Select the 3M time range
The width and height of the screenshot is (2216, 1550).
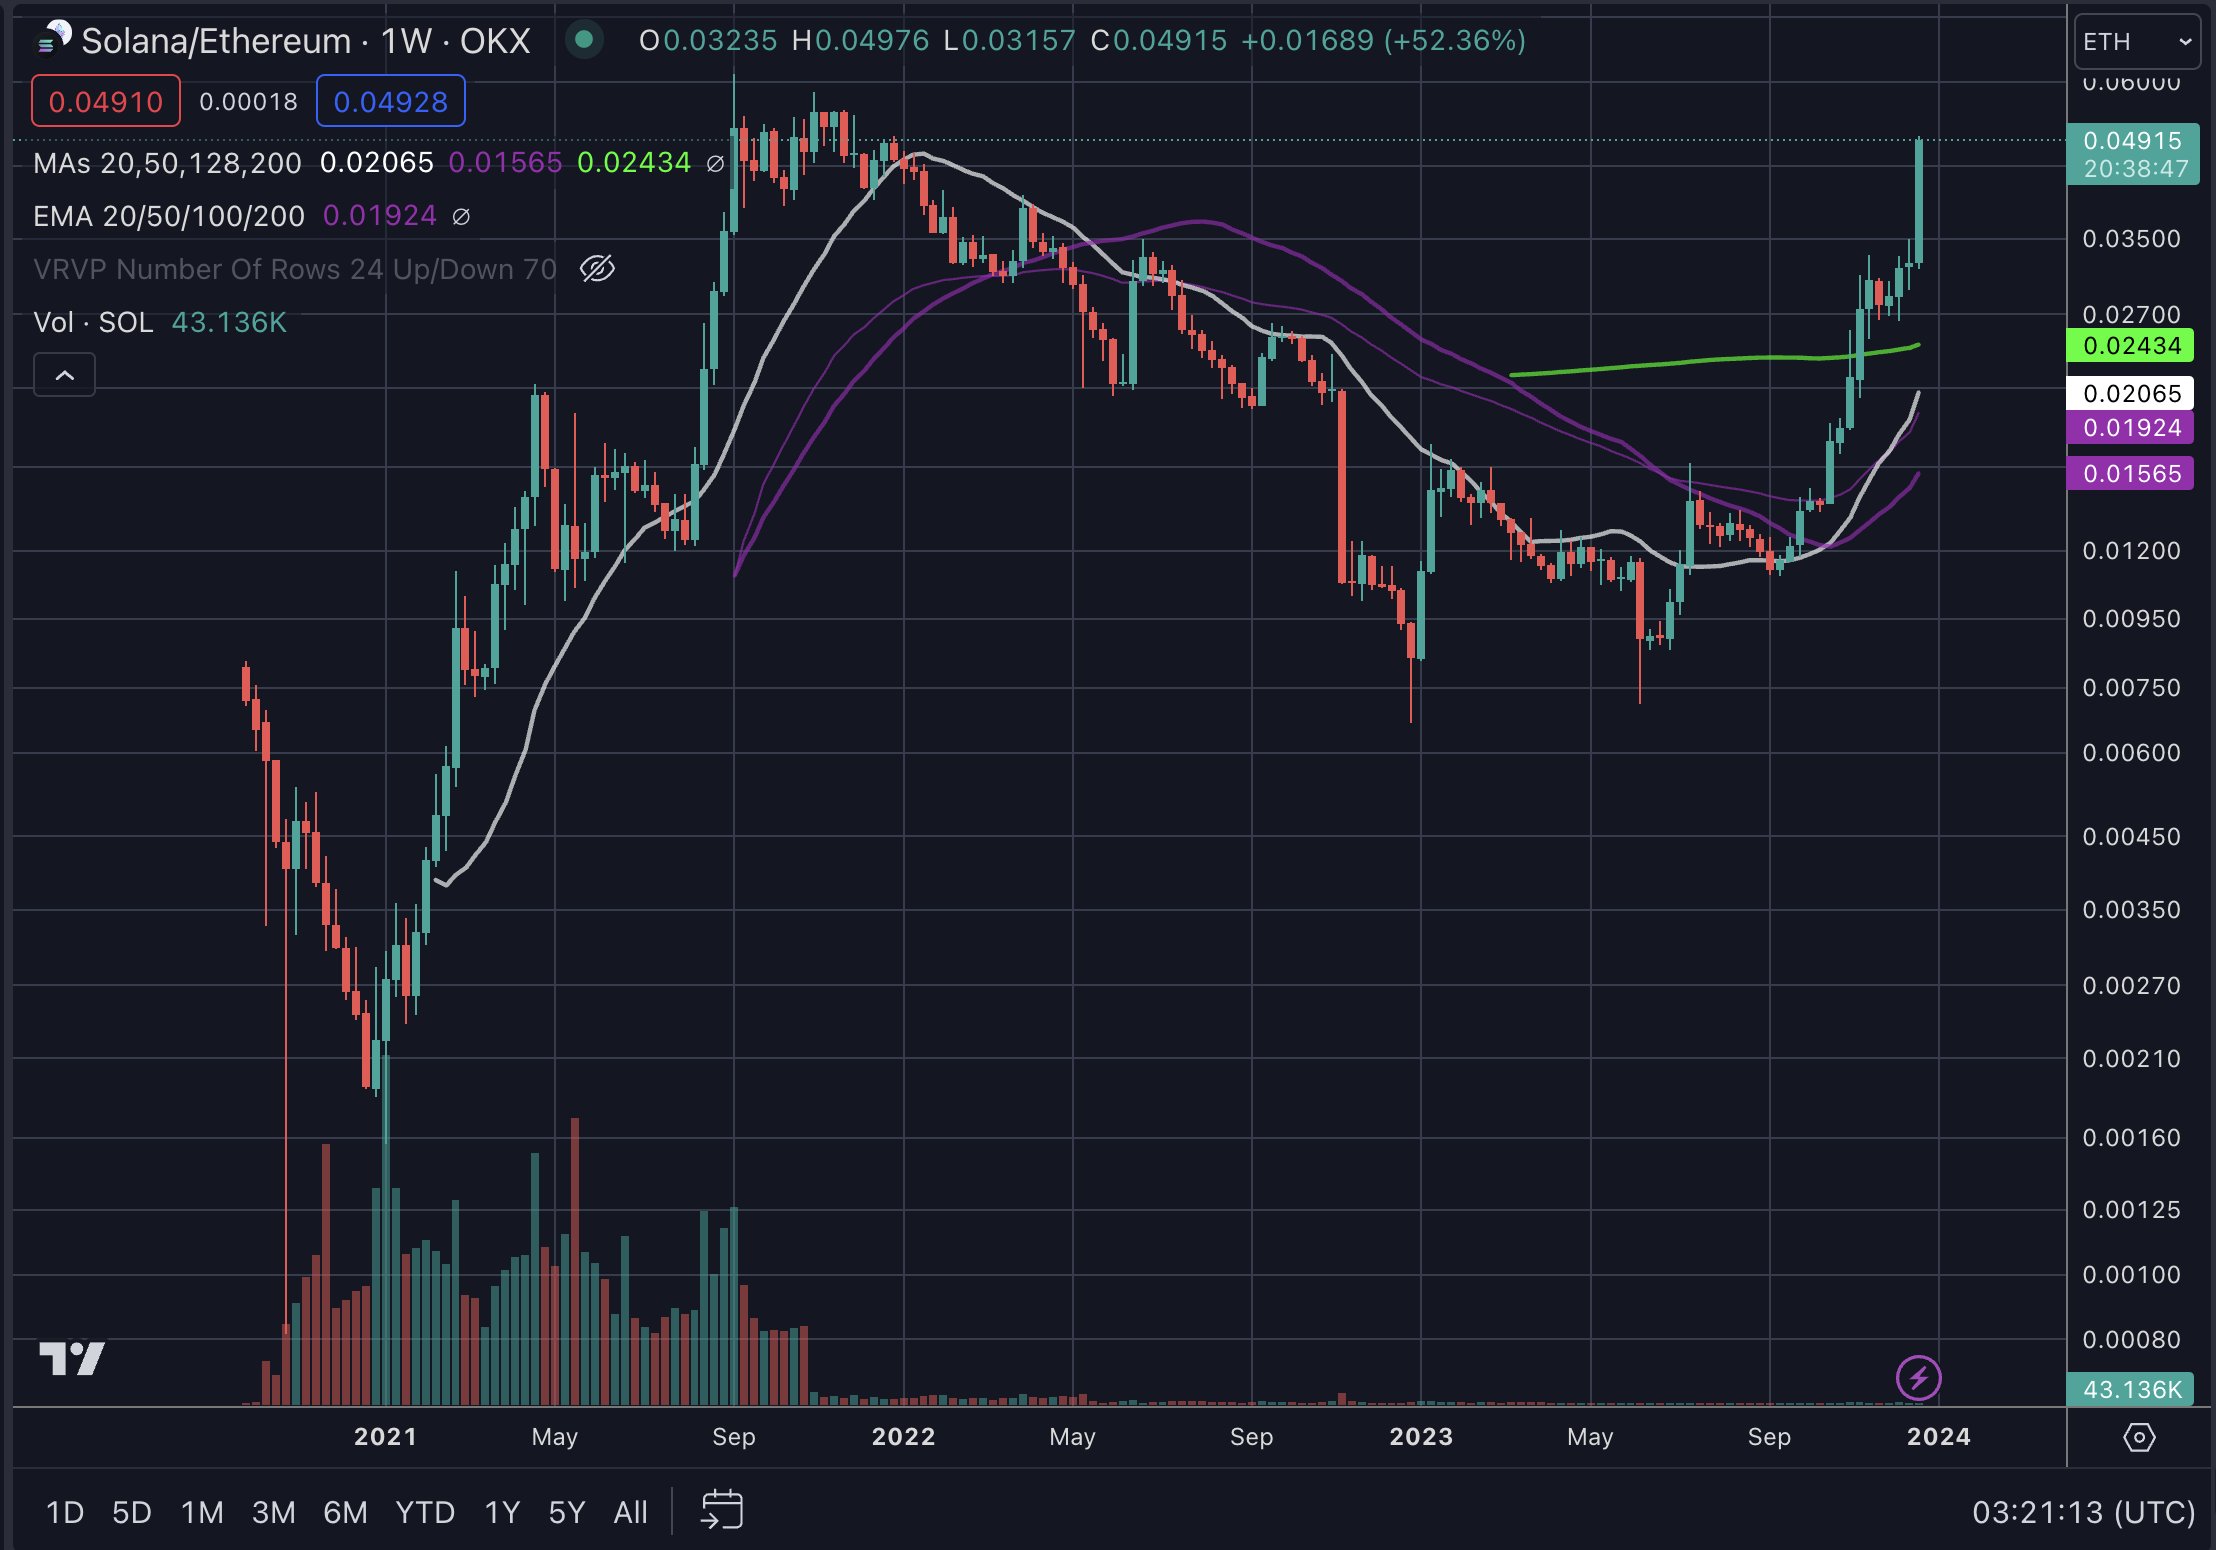point(273,1512)
